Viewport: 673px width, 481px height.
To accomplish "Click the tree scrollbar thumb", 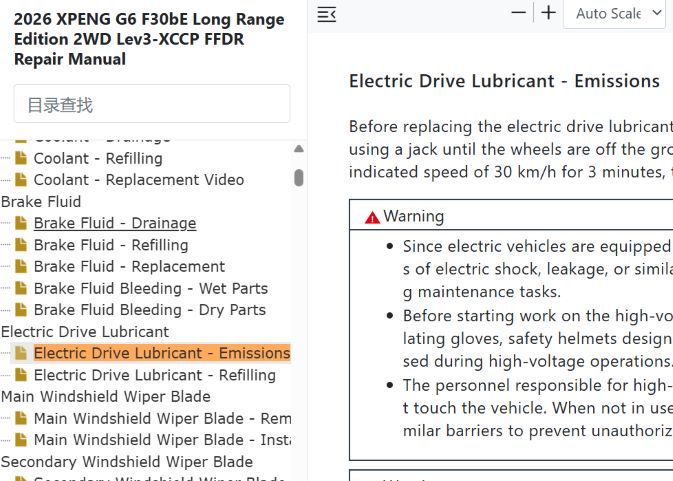I will (299, 178).
